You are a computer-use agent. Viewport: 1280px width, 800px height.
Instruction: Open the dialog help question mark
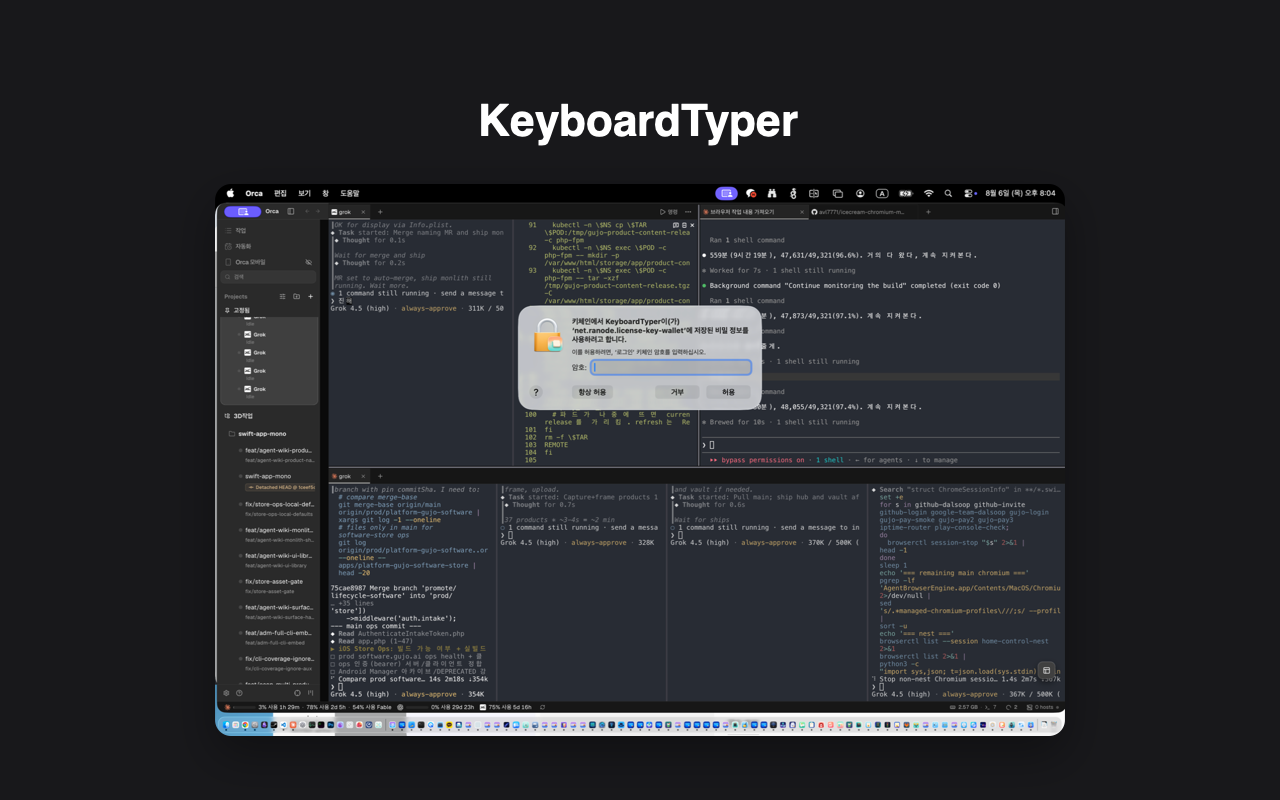pyautogui.click(x=536, y=392)
